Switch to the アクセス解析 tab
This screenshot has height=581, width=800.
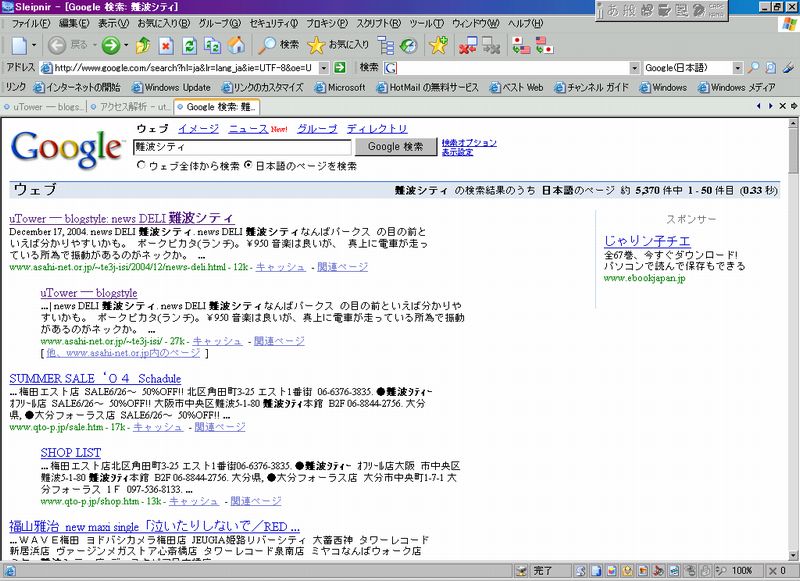131,107
